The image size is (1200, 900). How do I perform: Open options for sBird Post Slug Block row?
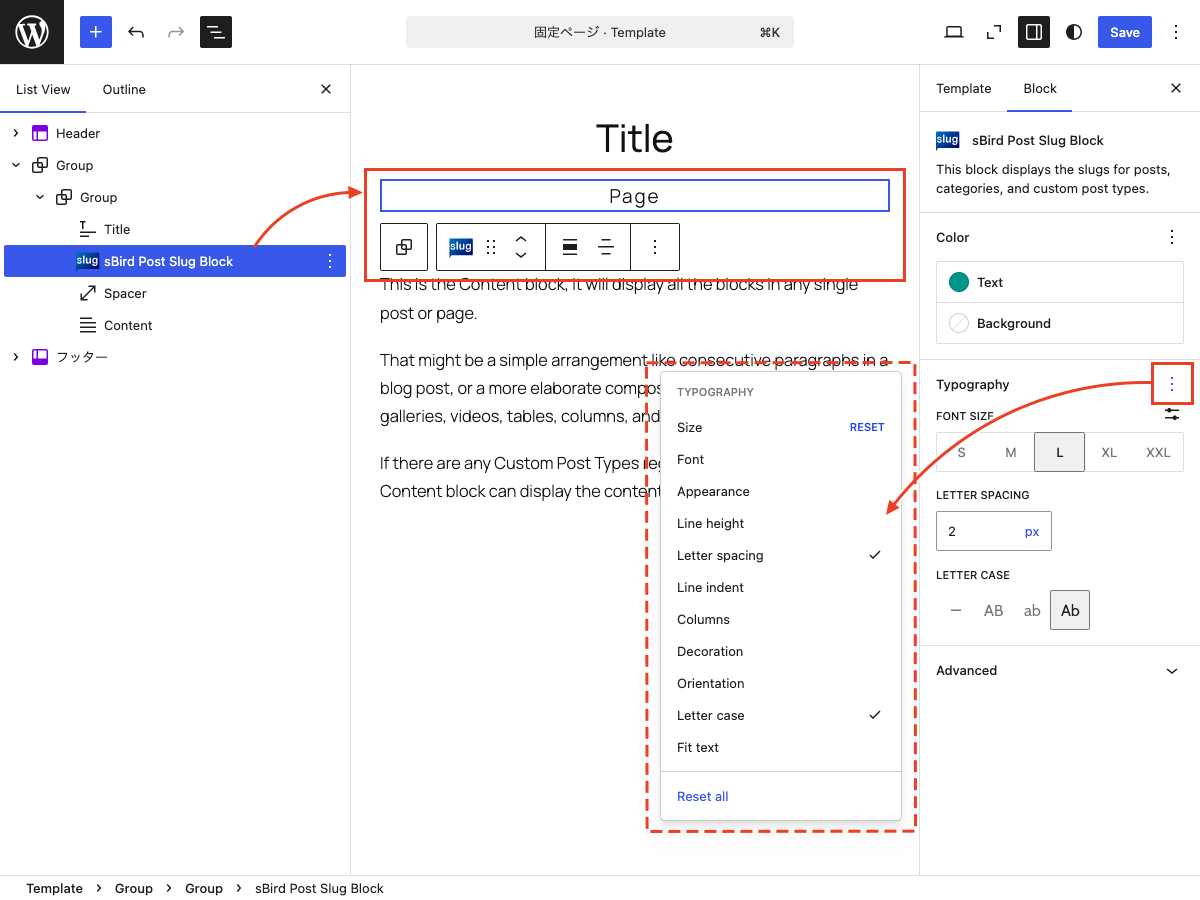[x=330, y=261]
